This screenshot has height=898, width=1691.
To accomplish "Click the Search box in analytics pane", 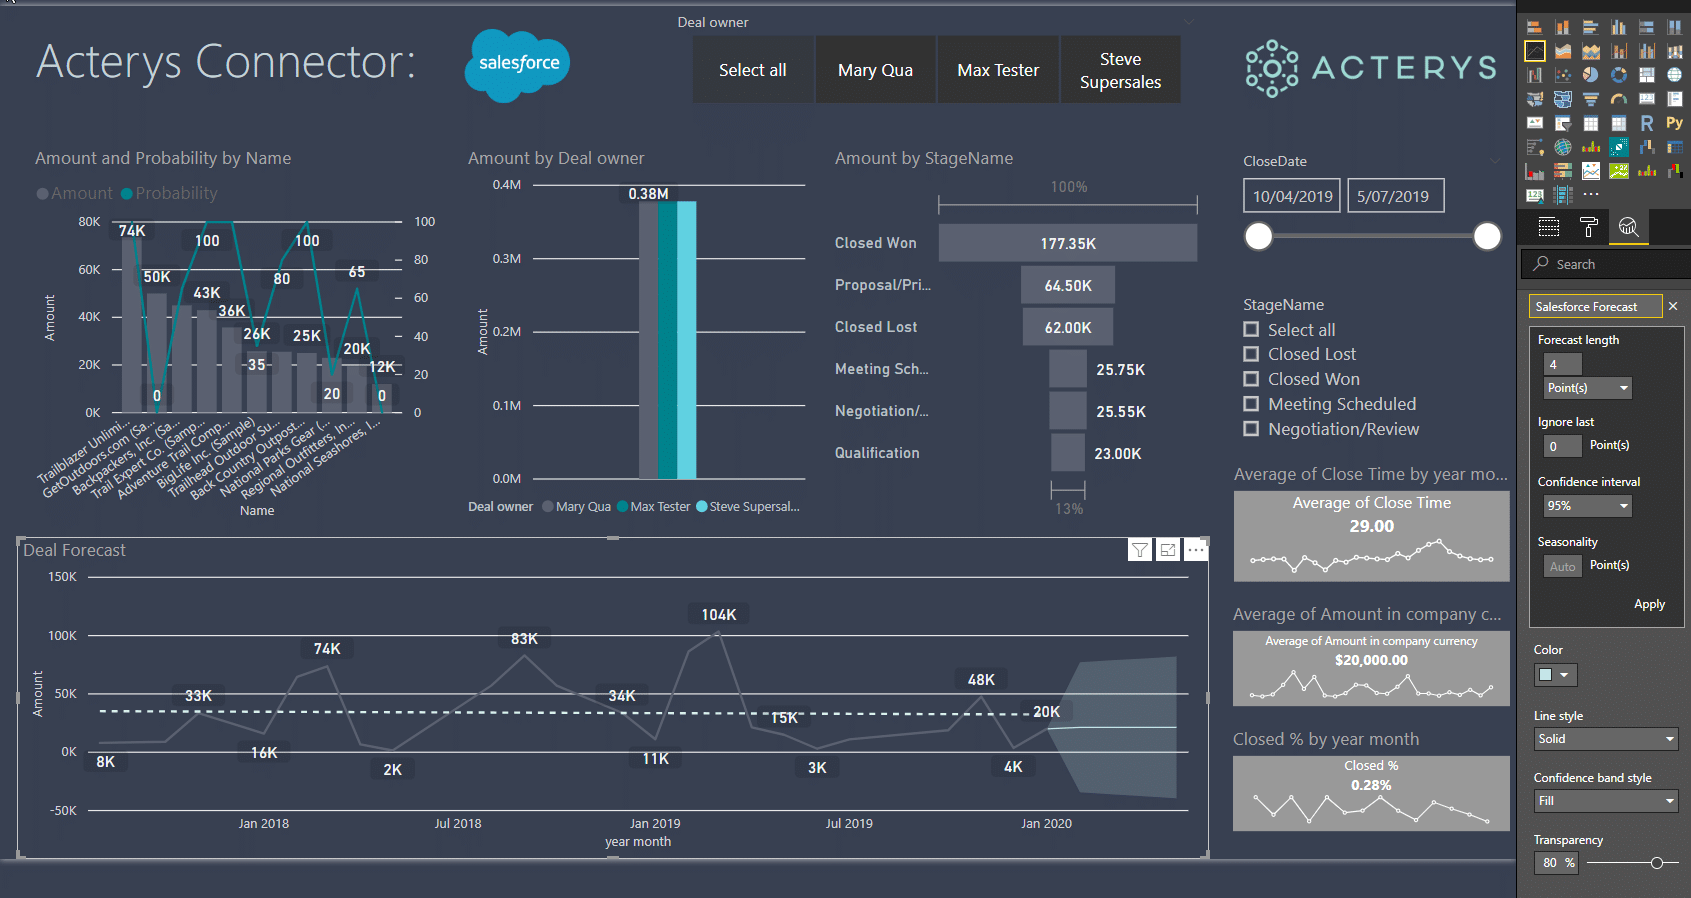I will click(x=1606, y=264).
